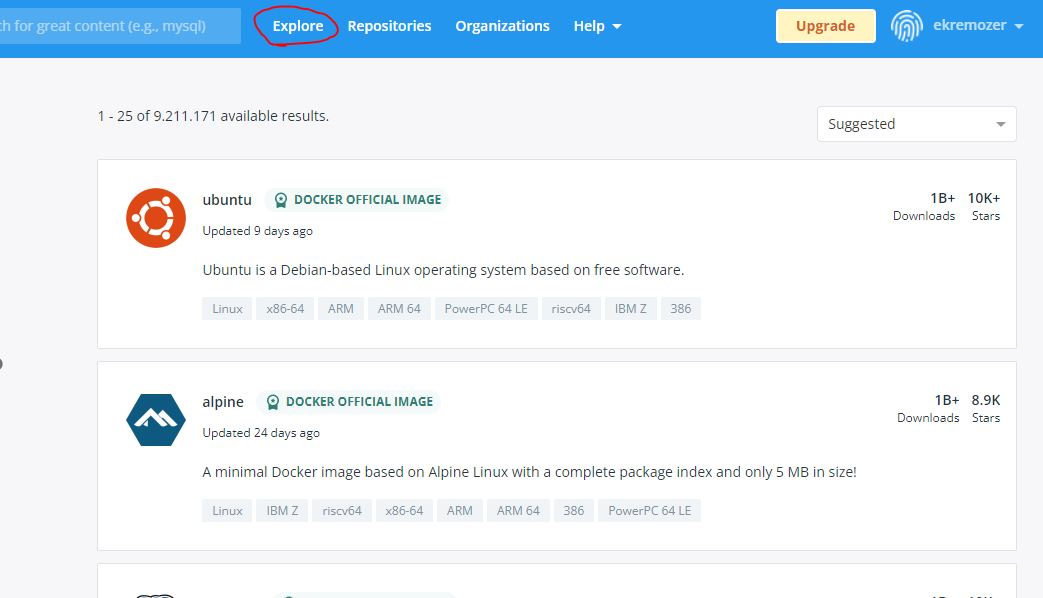This screenshot has width=1043, height=598.
Task: Click the riscv64 tag under ubuntu
Action: [x=571, y=309]
